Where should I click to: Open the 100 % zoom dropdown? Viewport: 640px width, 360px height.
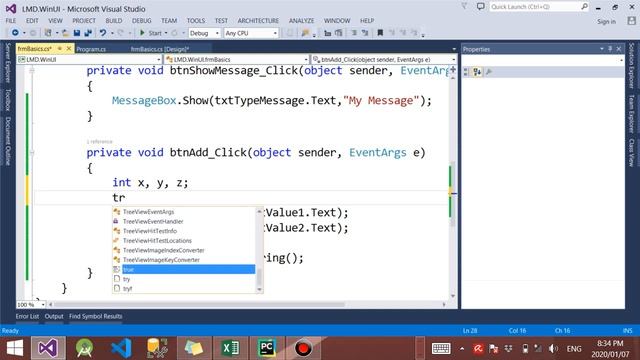point(31,304)
